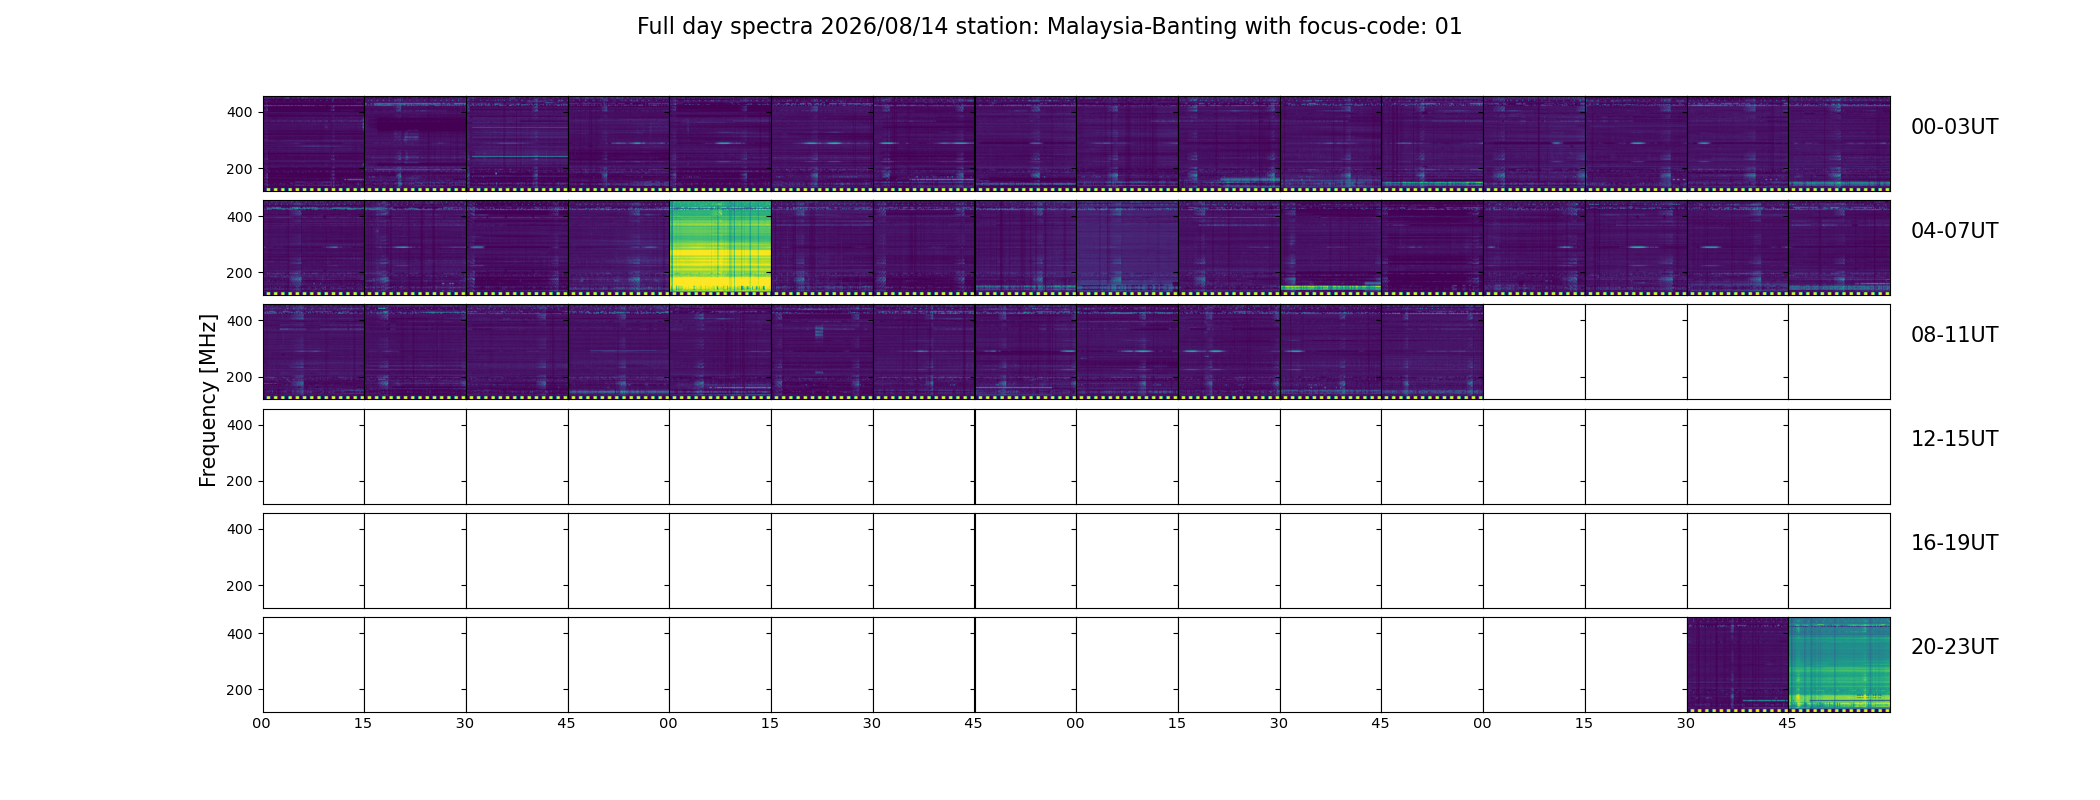Click the '400' tick label of the 00-03UT row
2100x800 pixels.
(x=239, y=112)
